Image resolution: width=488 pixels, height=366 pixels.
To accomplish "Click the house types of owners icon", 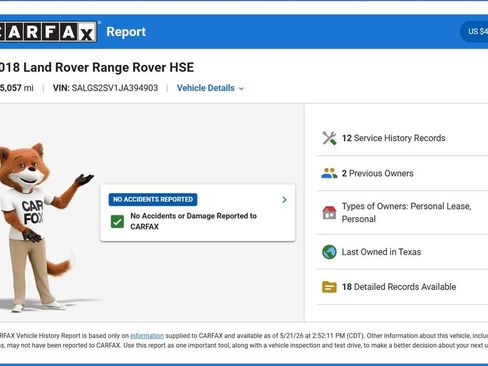I will tap(329, 213).
